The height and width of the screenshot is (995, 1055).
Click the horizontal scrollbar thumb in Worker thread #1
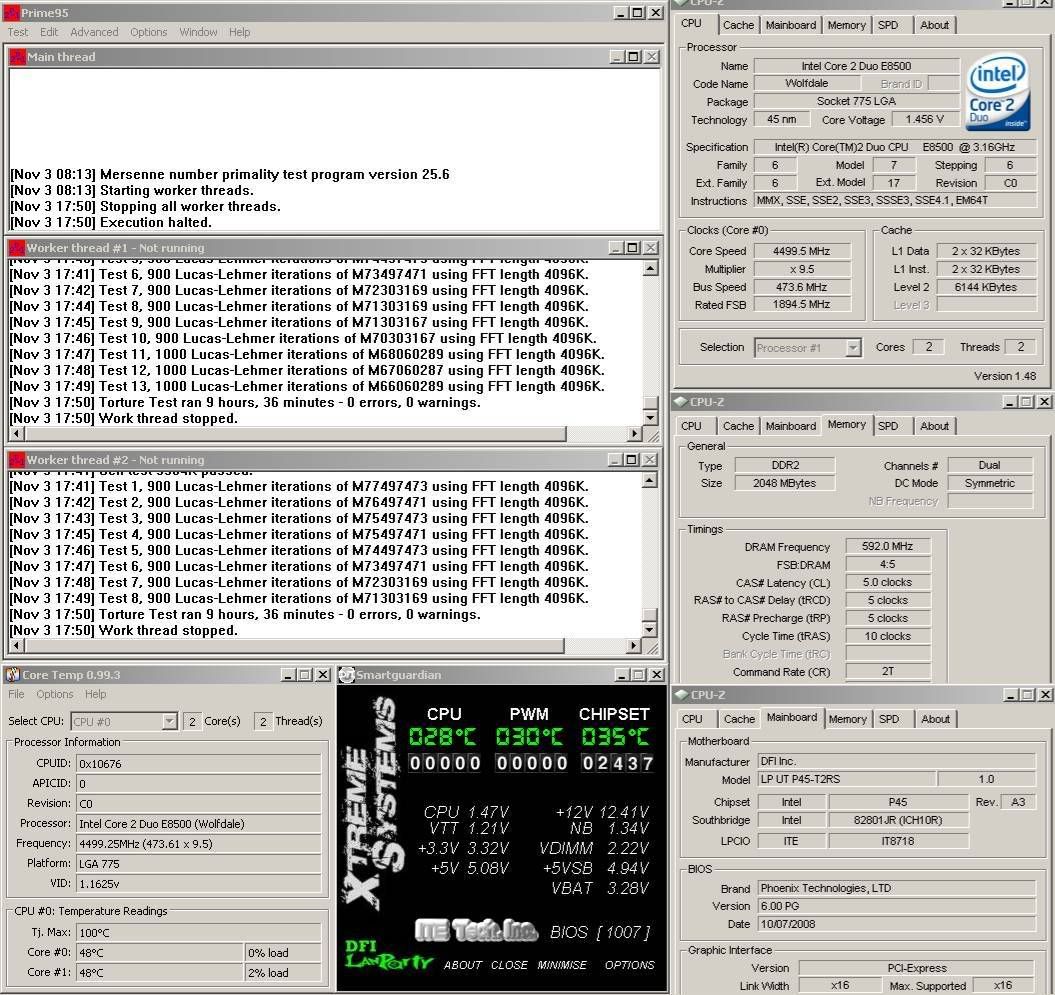pyautogui.click(x=295, y=434)
